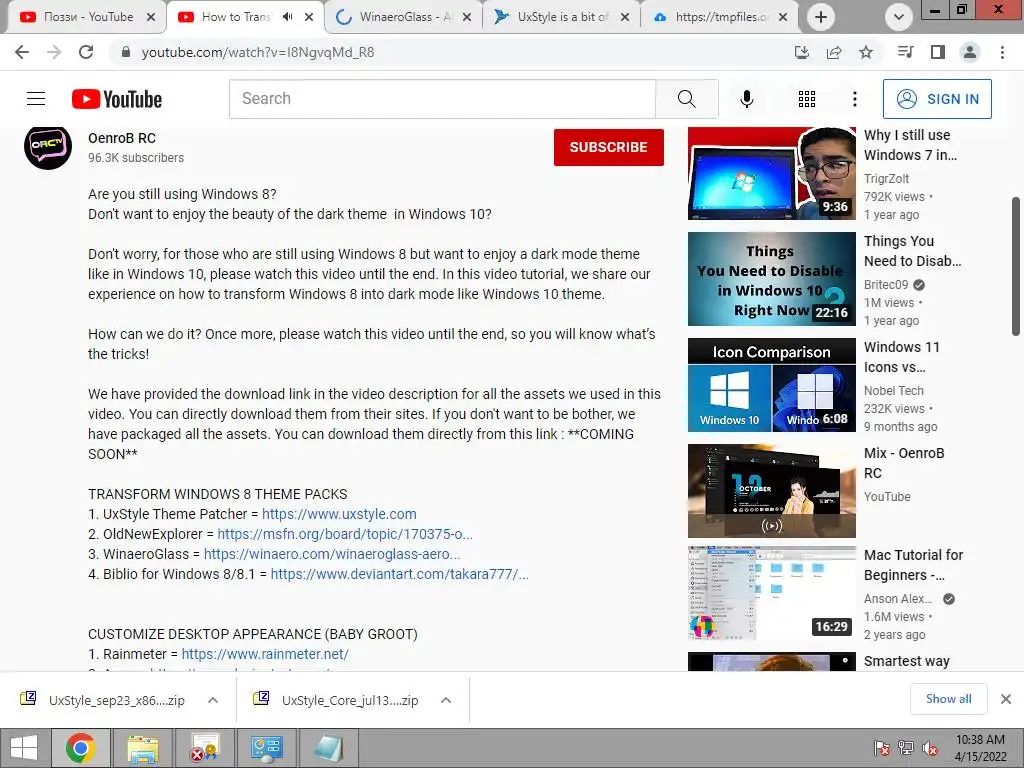The height and width of the screenshot is (768, 1024).
Task: Click the install app icon in address bar
Action: click(802, 52)
